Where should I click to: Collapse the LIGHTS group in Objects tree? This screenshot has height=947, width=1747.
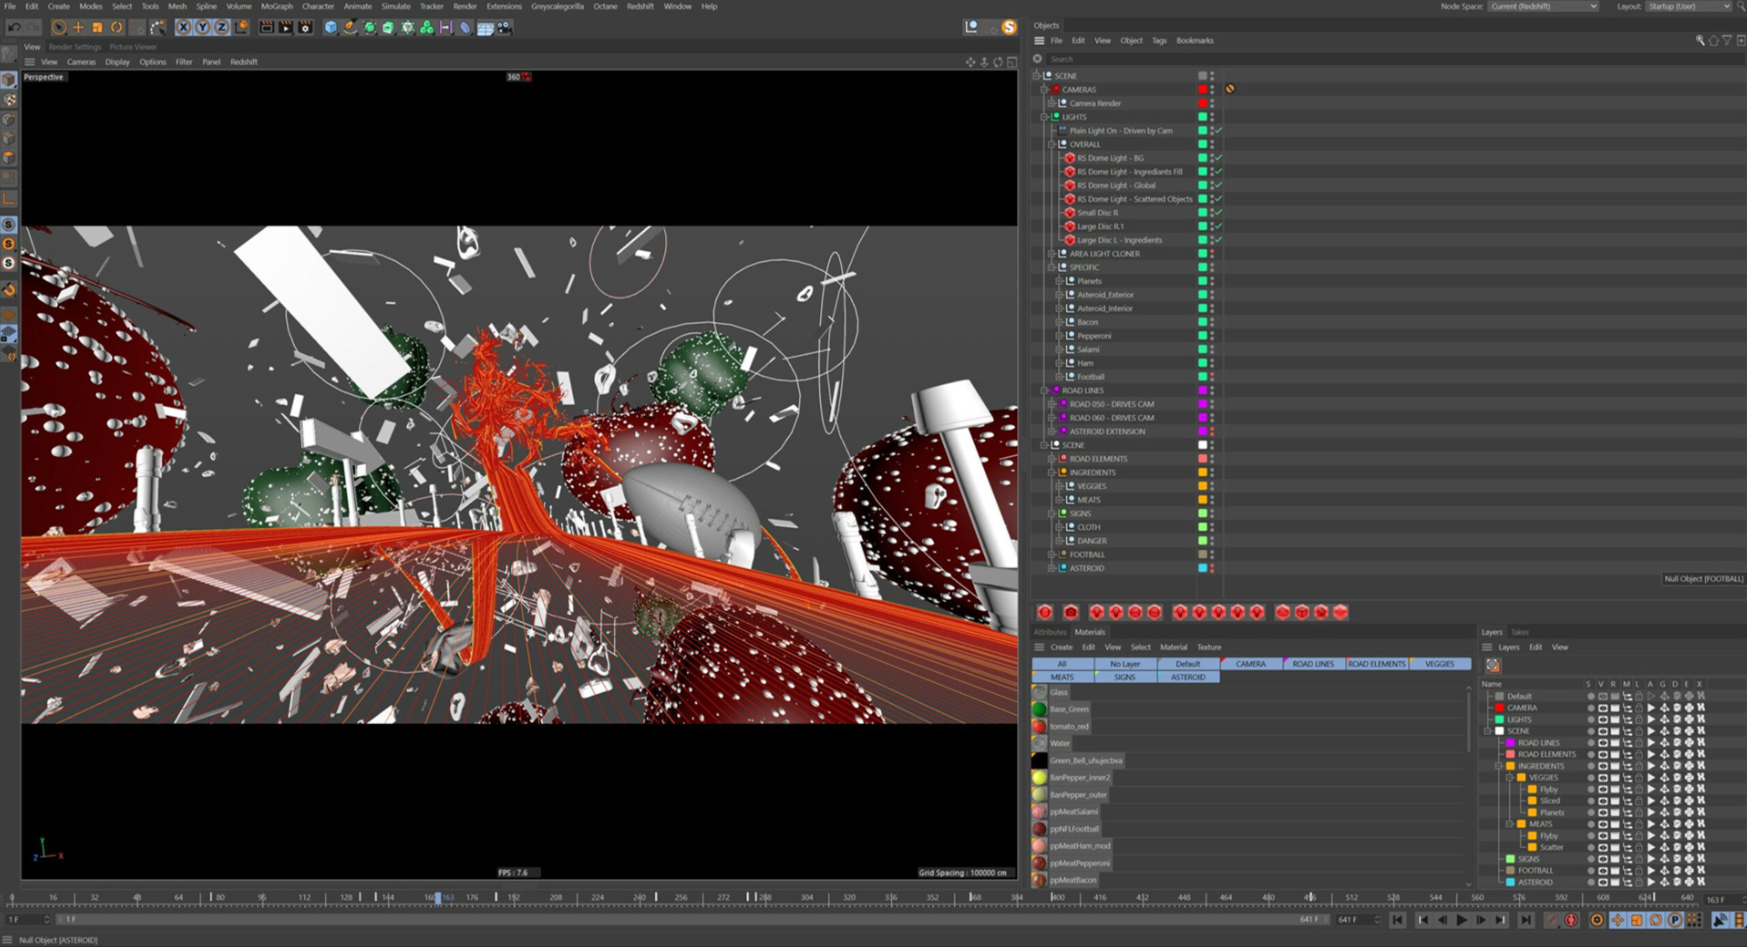(1044, 117)
